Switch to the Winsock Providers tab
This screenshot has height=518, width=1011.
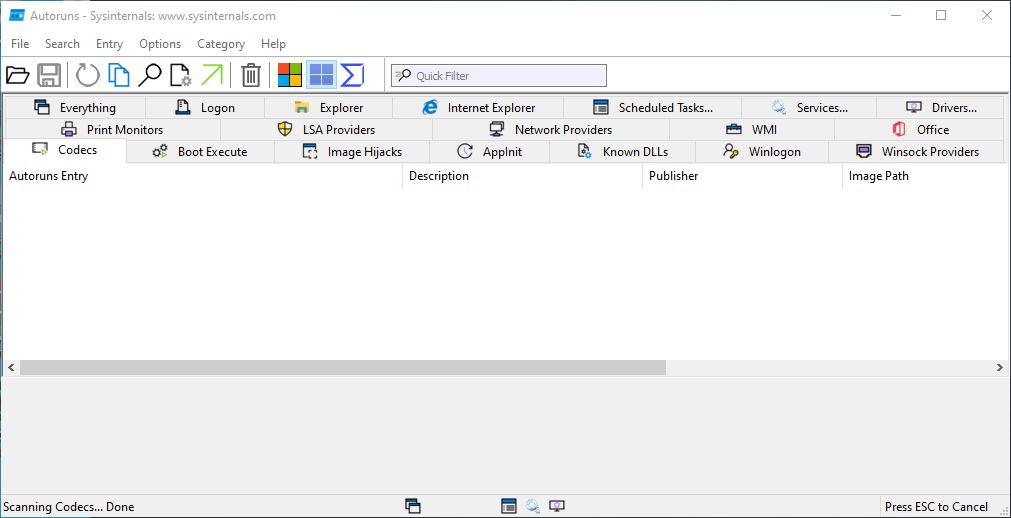click(916, 152)
